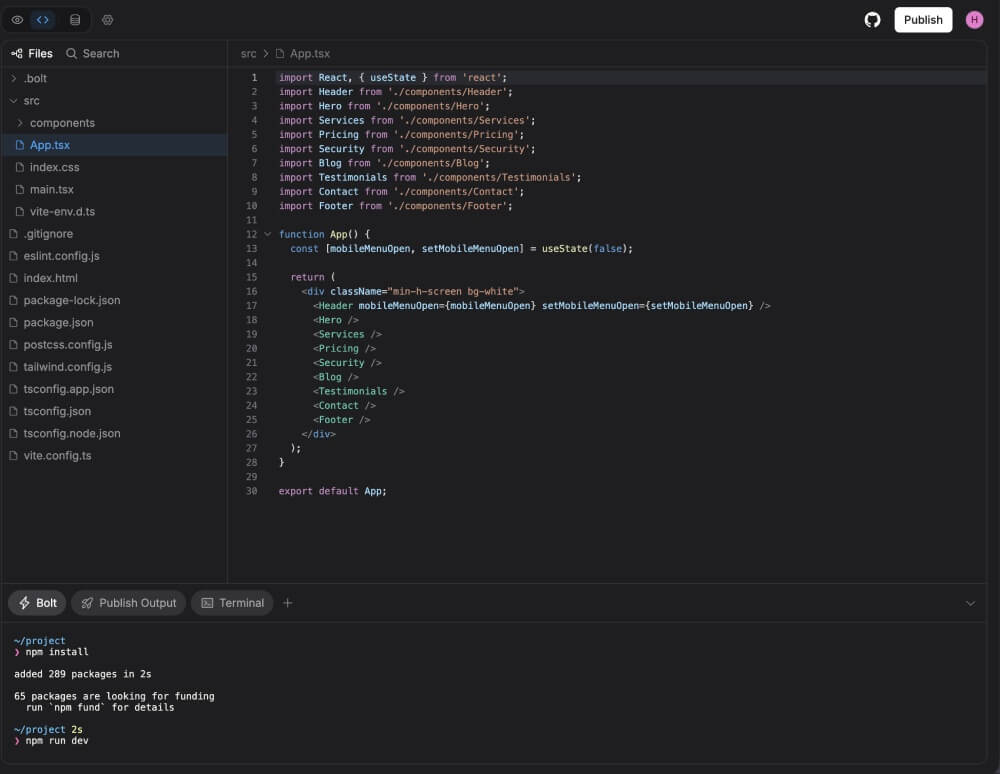The image size is (1000, 774).
Task: Open GitHub integration icon
Action: [872, 20]
